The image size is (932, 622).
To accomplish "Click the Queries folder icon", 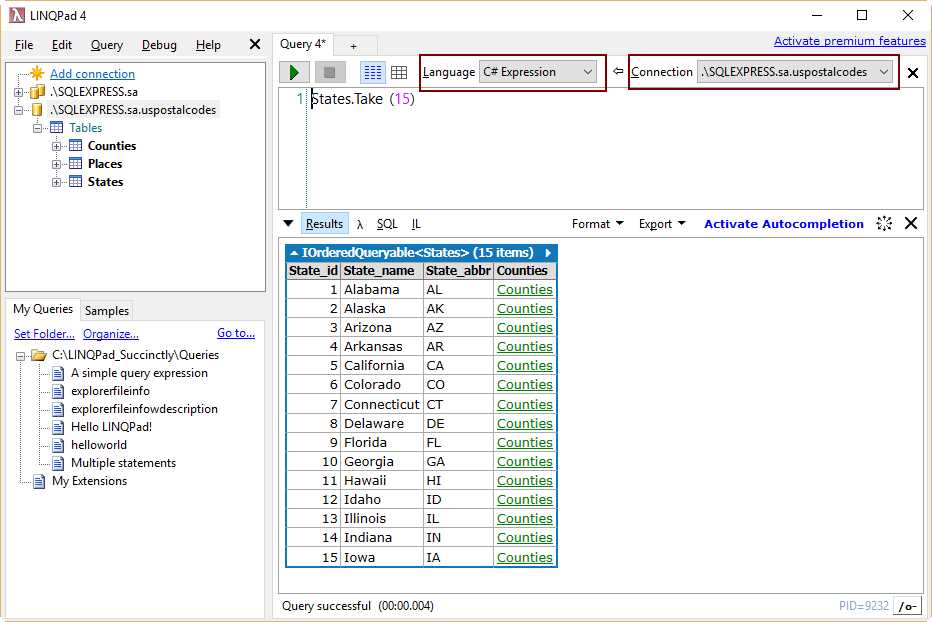I will point(39,356).
